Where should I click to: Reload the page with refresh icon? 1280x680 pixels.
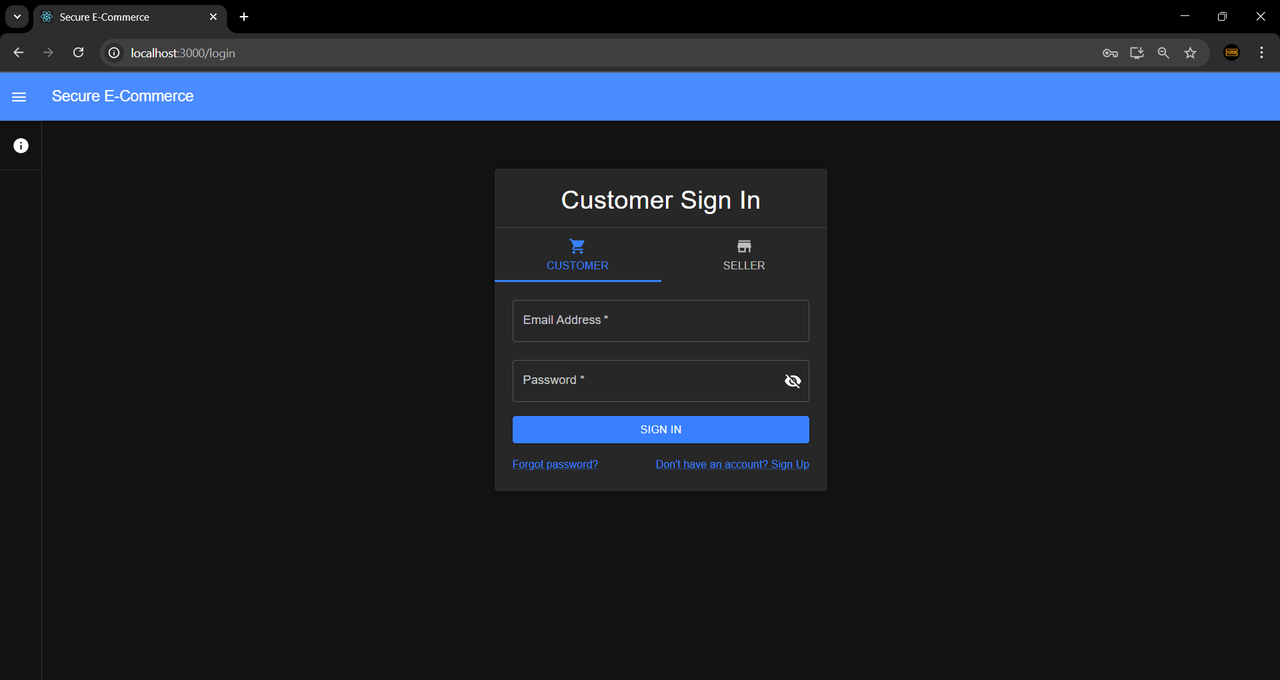coord(78,53)
